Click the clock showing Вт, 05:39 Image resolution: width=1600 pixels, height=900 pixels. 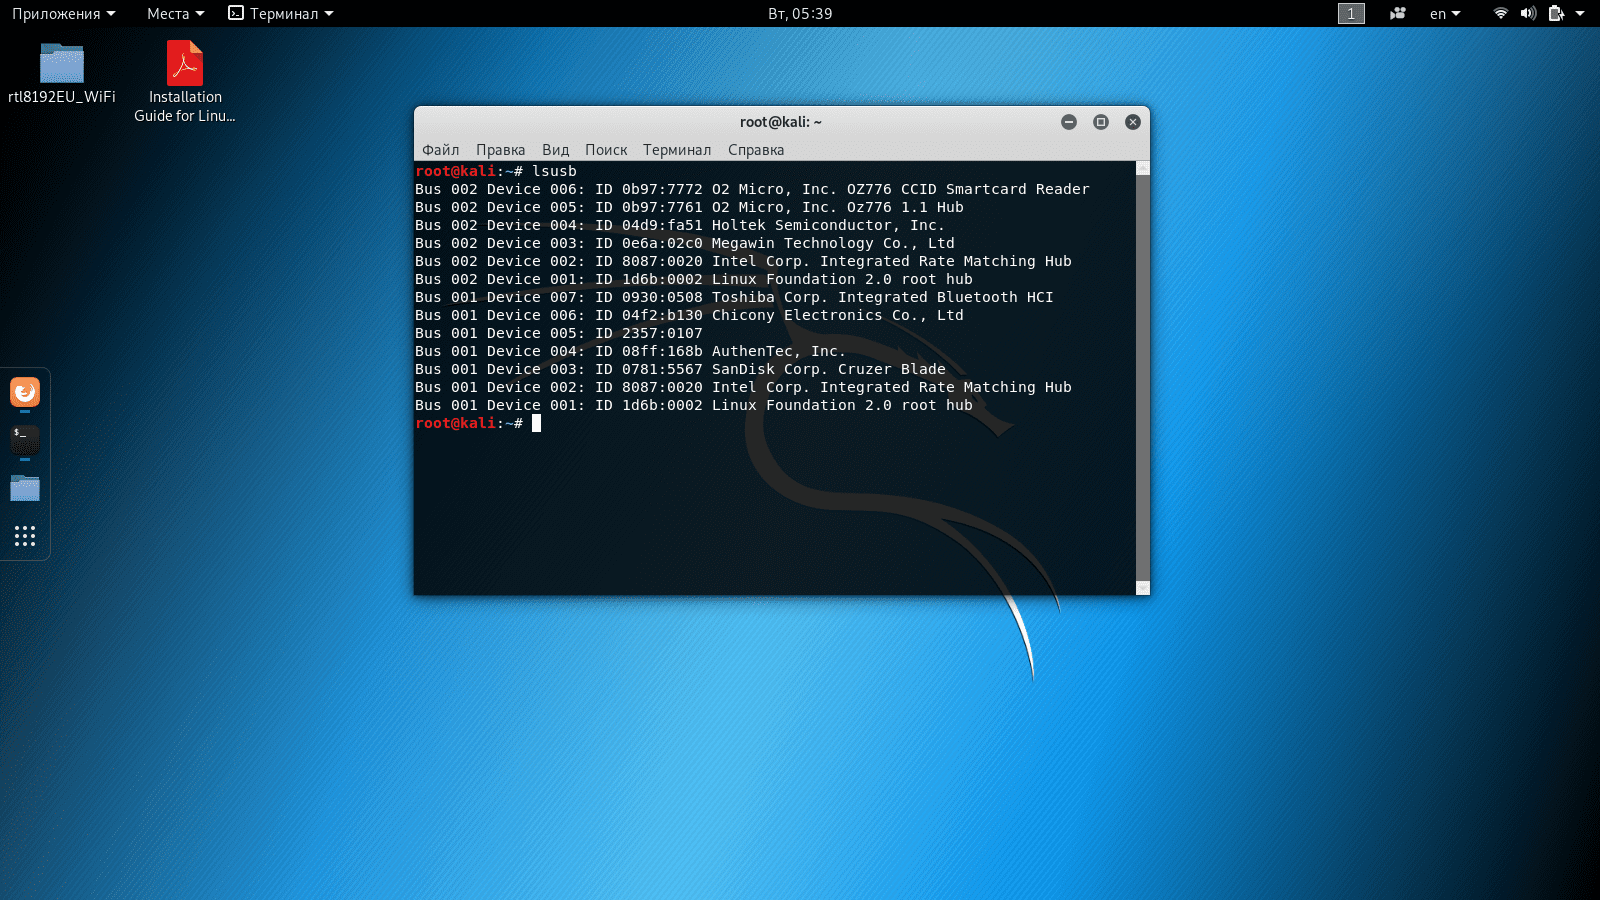800,13
